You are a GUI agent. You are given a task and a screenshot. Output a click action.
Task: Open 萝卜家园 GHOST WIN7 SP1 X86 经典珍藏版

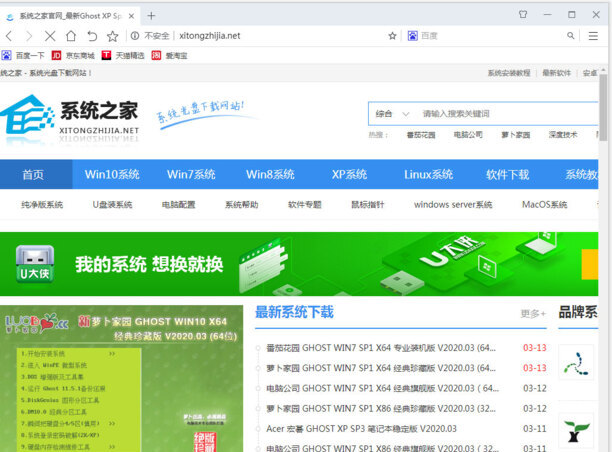click(381, 409)
